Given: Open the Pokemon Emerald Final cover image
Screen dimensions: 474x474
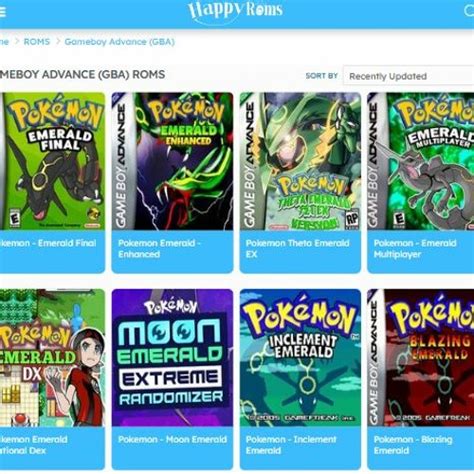Looking at the screenshot, I should (x=52, y=161).
